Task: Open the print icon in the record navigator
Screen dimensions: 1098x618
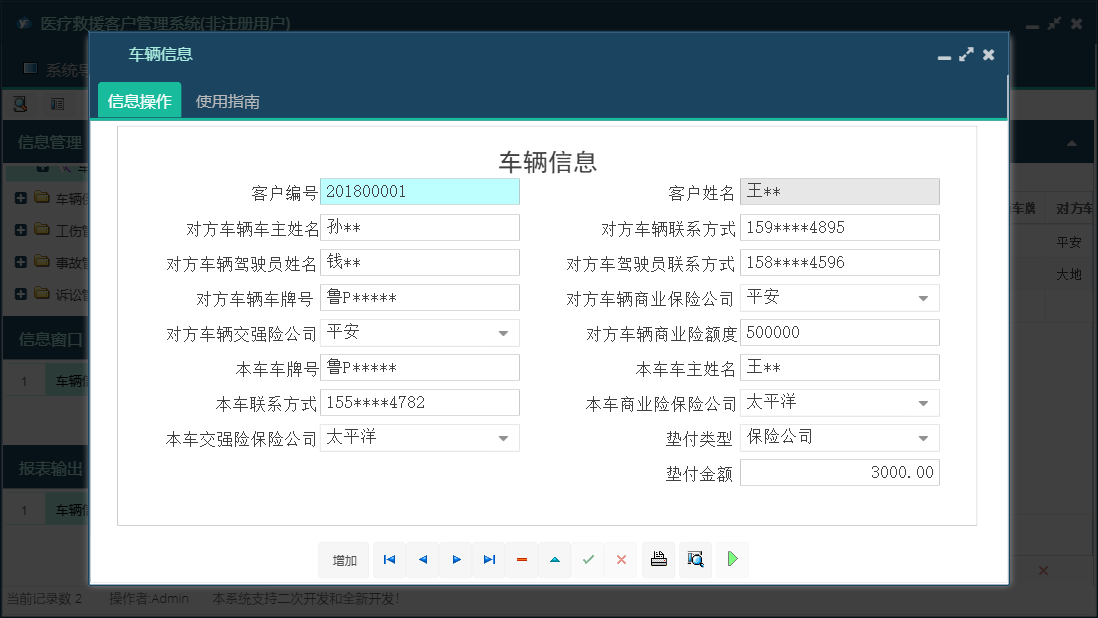Action: coord(658,560)
